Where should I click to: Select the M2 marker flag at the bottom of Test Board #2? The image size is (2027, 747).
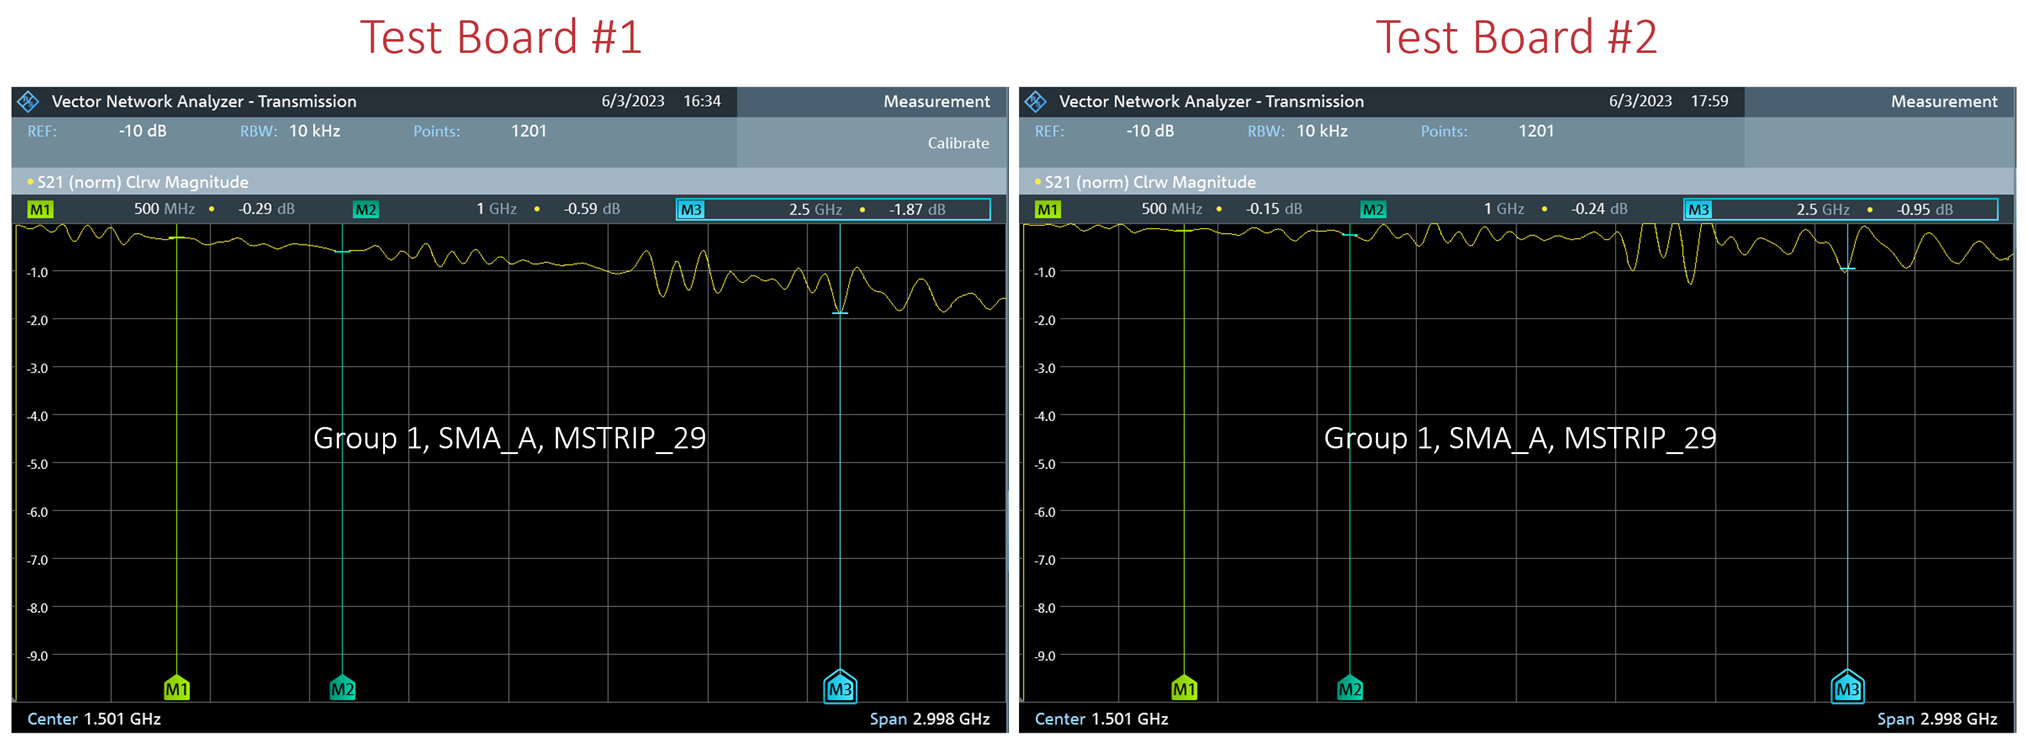1350,688
